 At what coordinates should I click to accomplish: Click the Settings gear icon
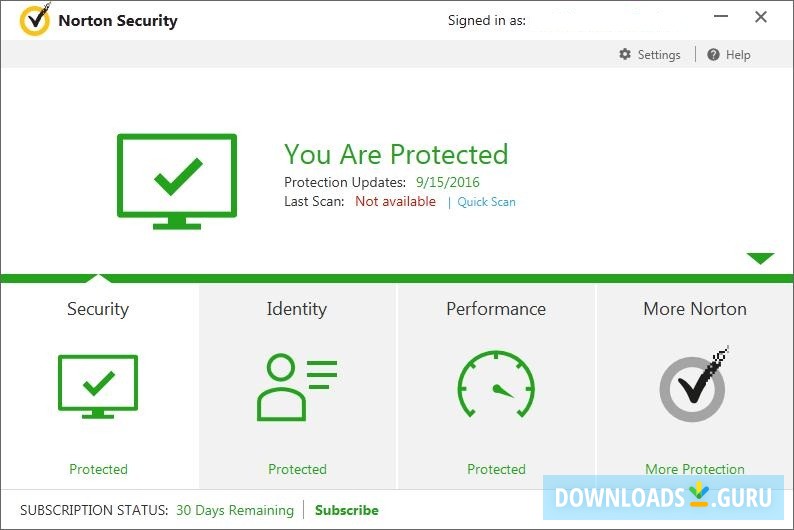click(x=625, y=55)
